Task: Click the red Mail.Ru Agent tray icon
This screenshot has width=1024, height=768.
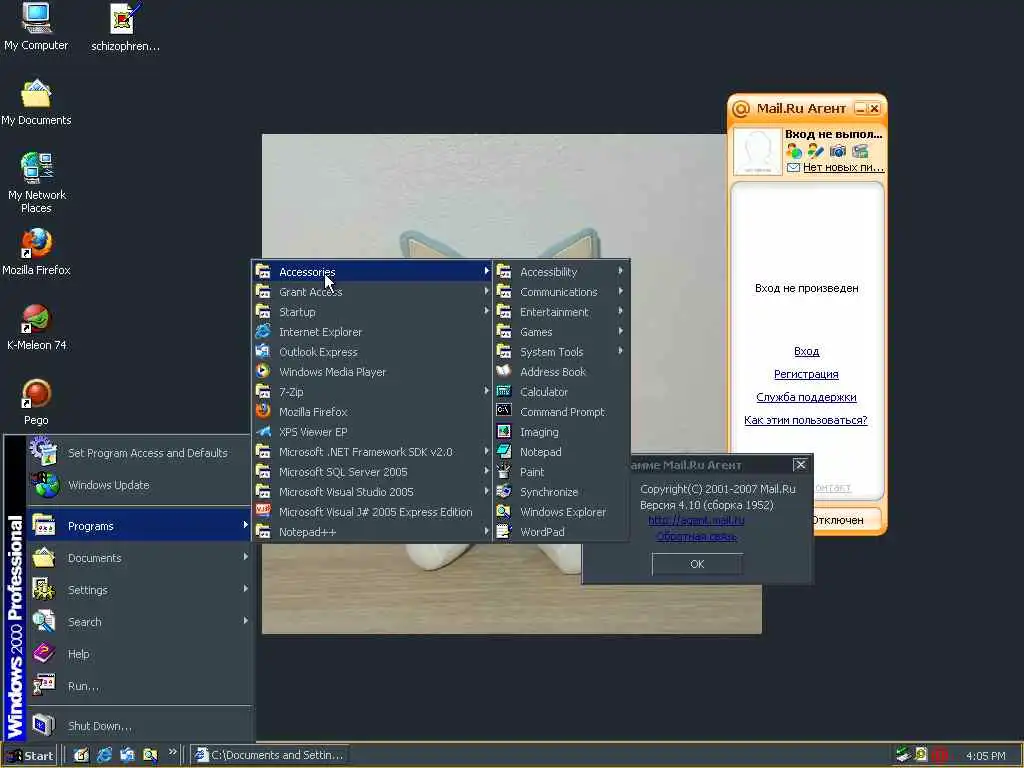Action: point(939,755)
